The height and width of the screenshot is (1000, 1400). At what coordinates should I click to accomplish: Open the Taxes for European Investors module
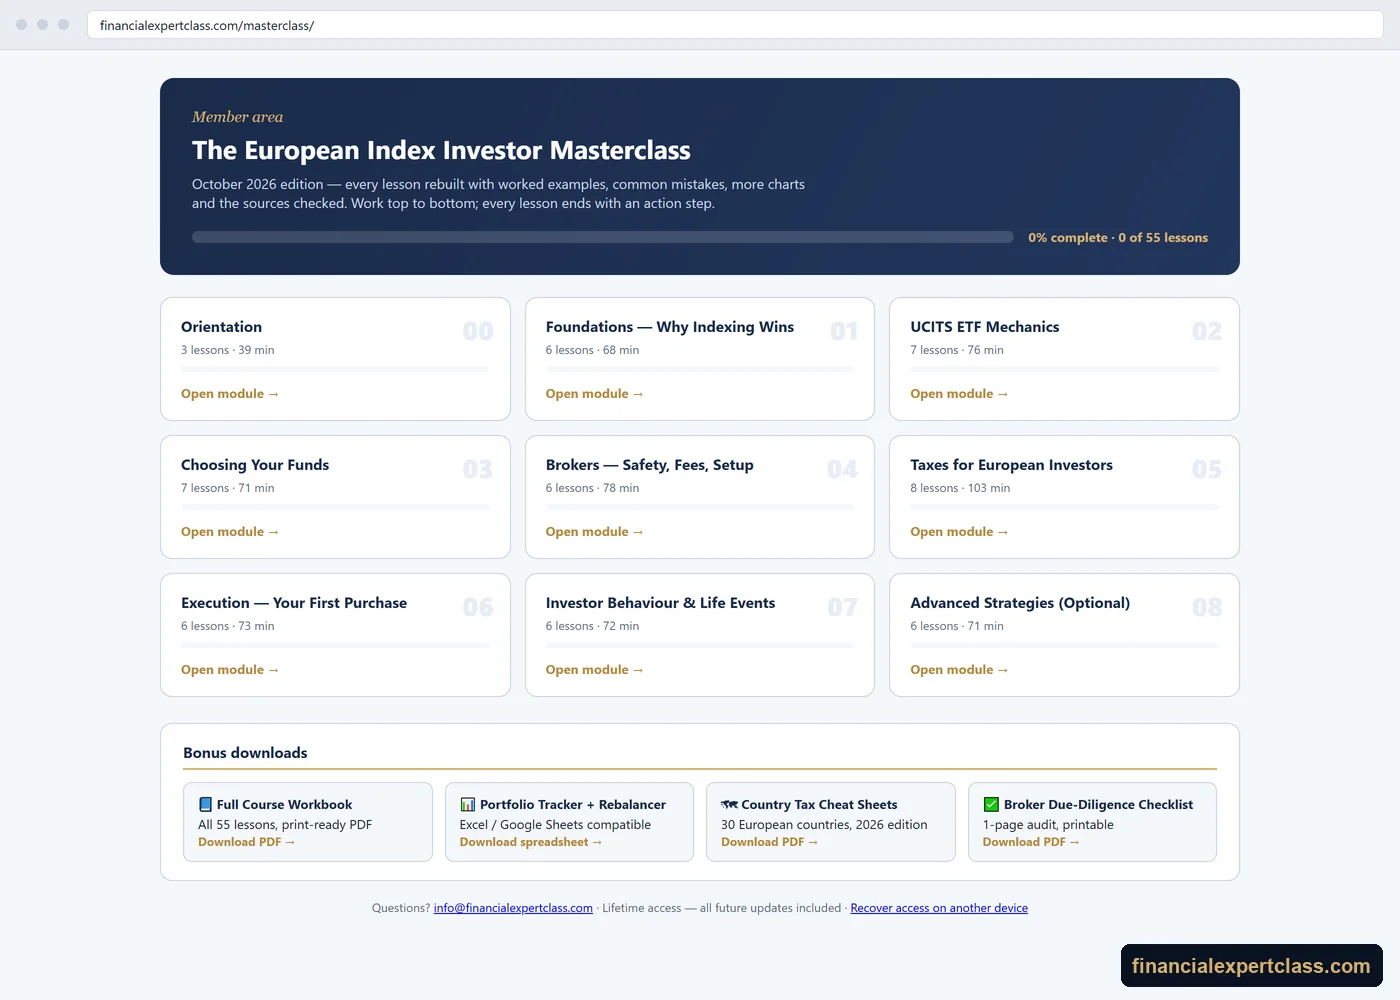point(959,532)
